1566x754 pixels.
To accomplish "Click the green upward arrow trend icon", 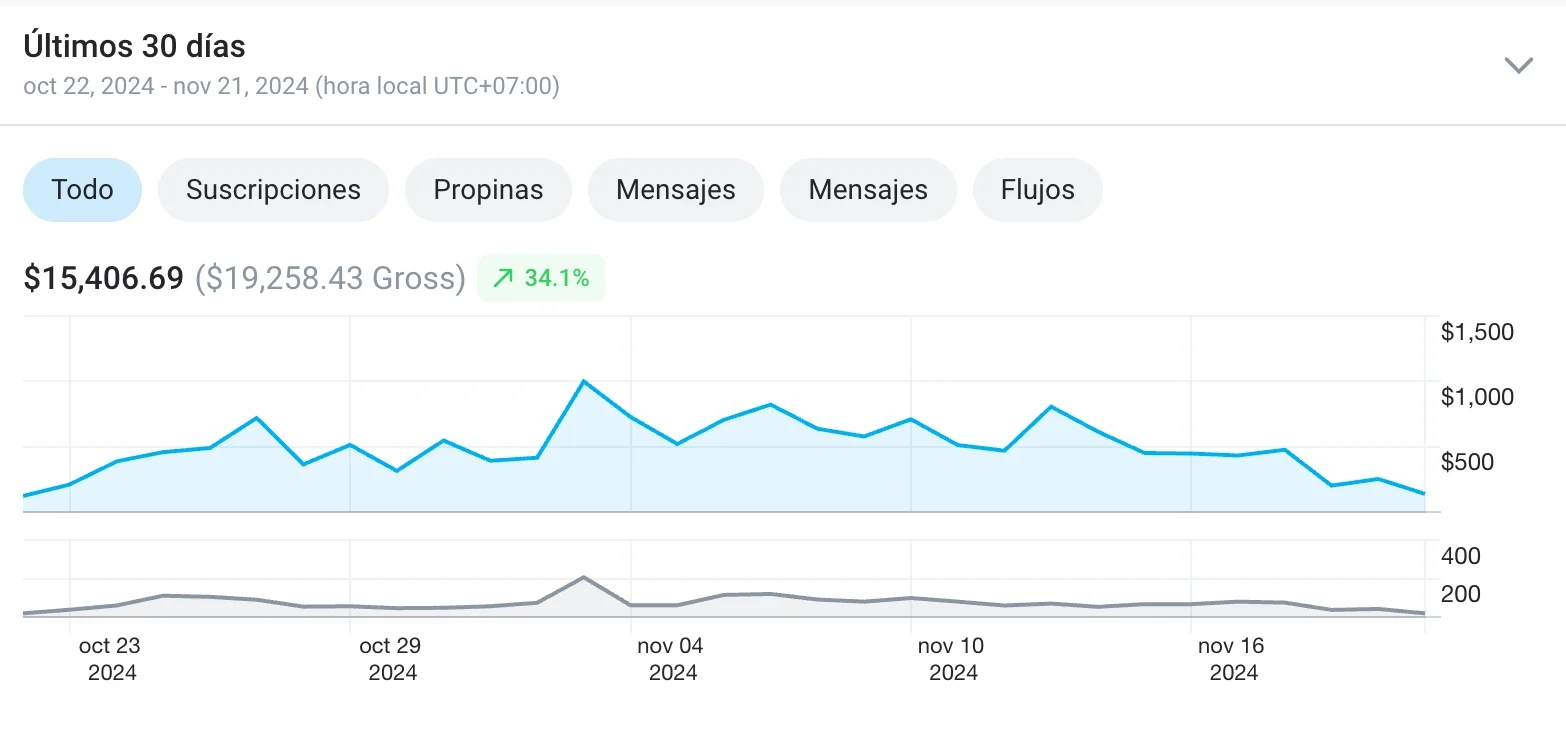I will [x=504, y=279].
